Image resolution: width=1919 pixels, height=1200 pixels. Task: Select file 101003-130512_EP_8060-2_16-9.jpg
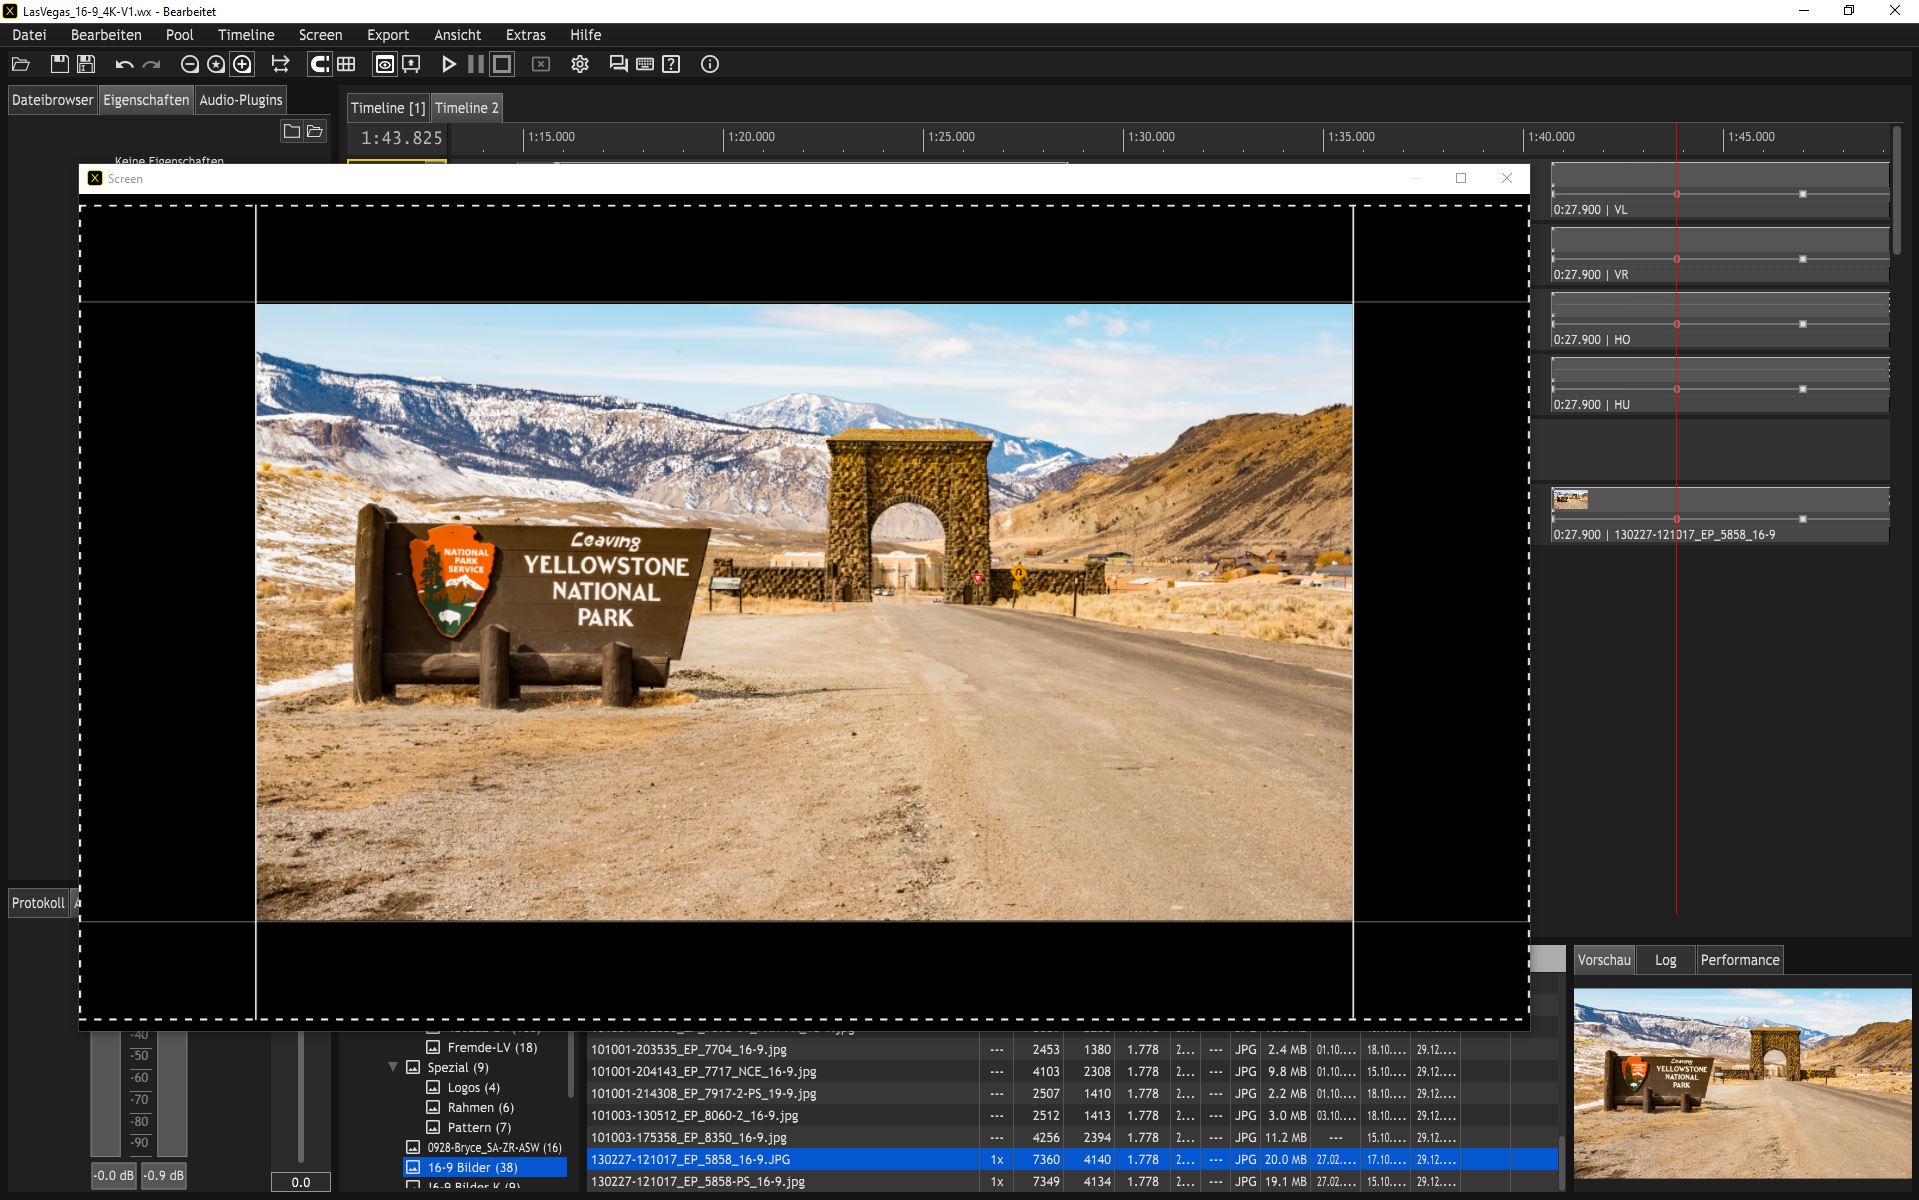pos(1072,1116)
